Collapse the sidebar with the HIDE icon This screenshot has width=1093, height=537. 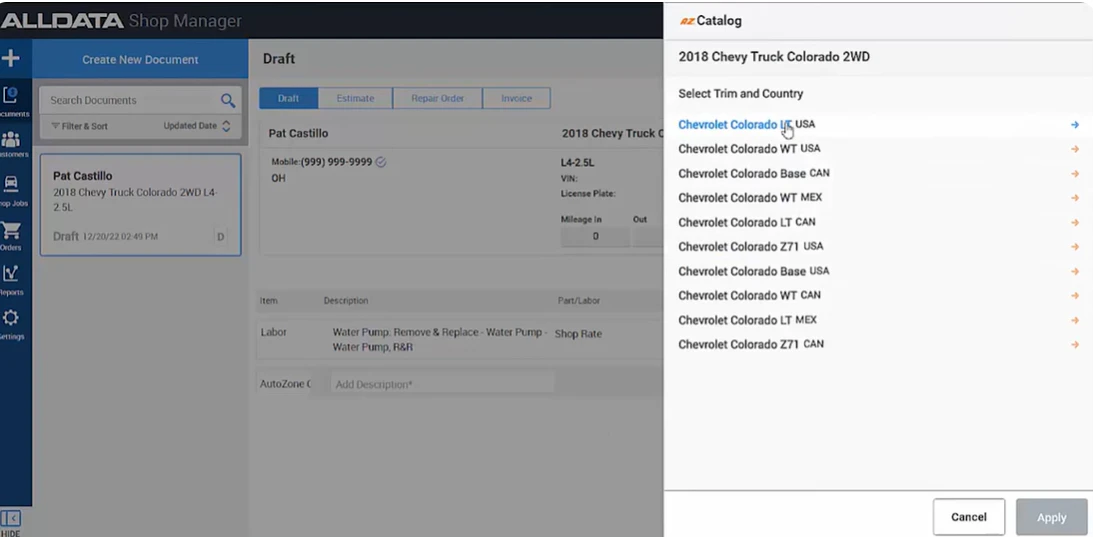click(10, 523)
